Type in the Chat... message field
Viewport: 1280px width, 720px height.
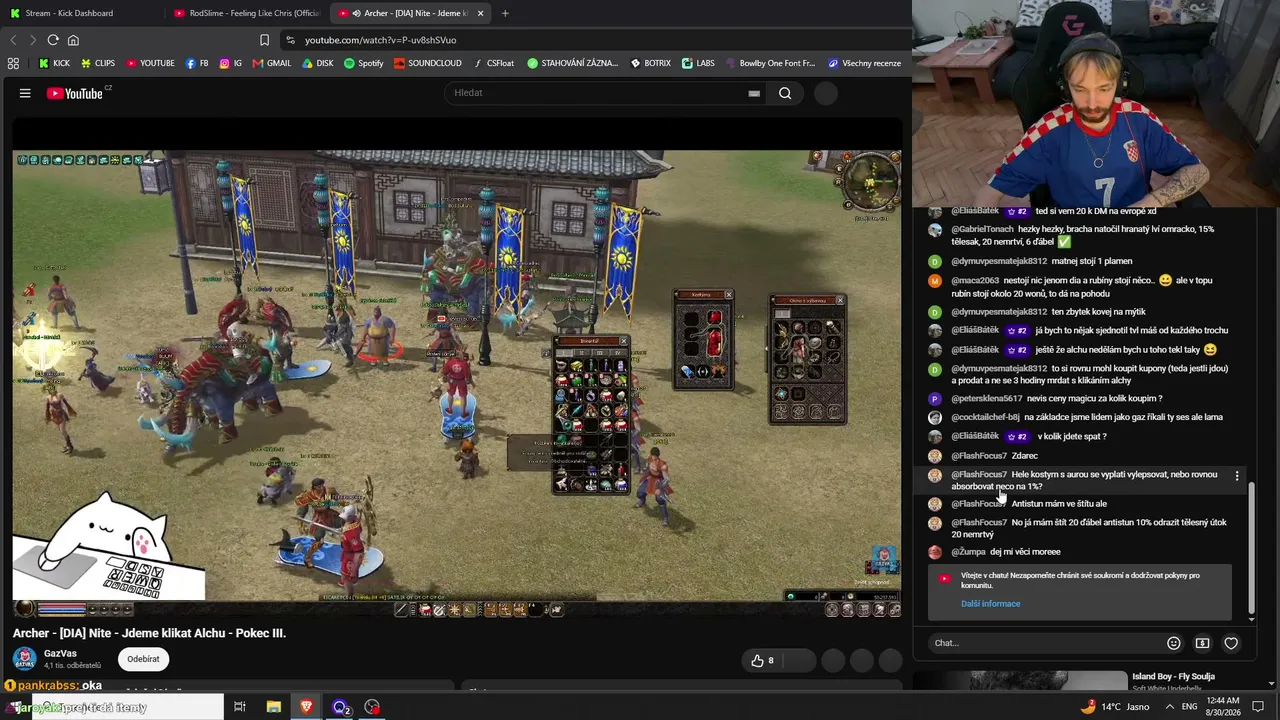coord(1044,643)
